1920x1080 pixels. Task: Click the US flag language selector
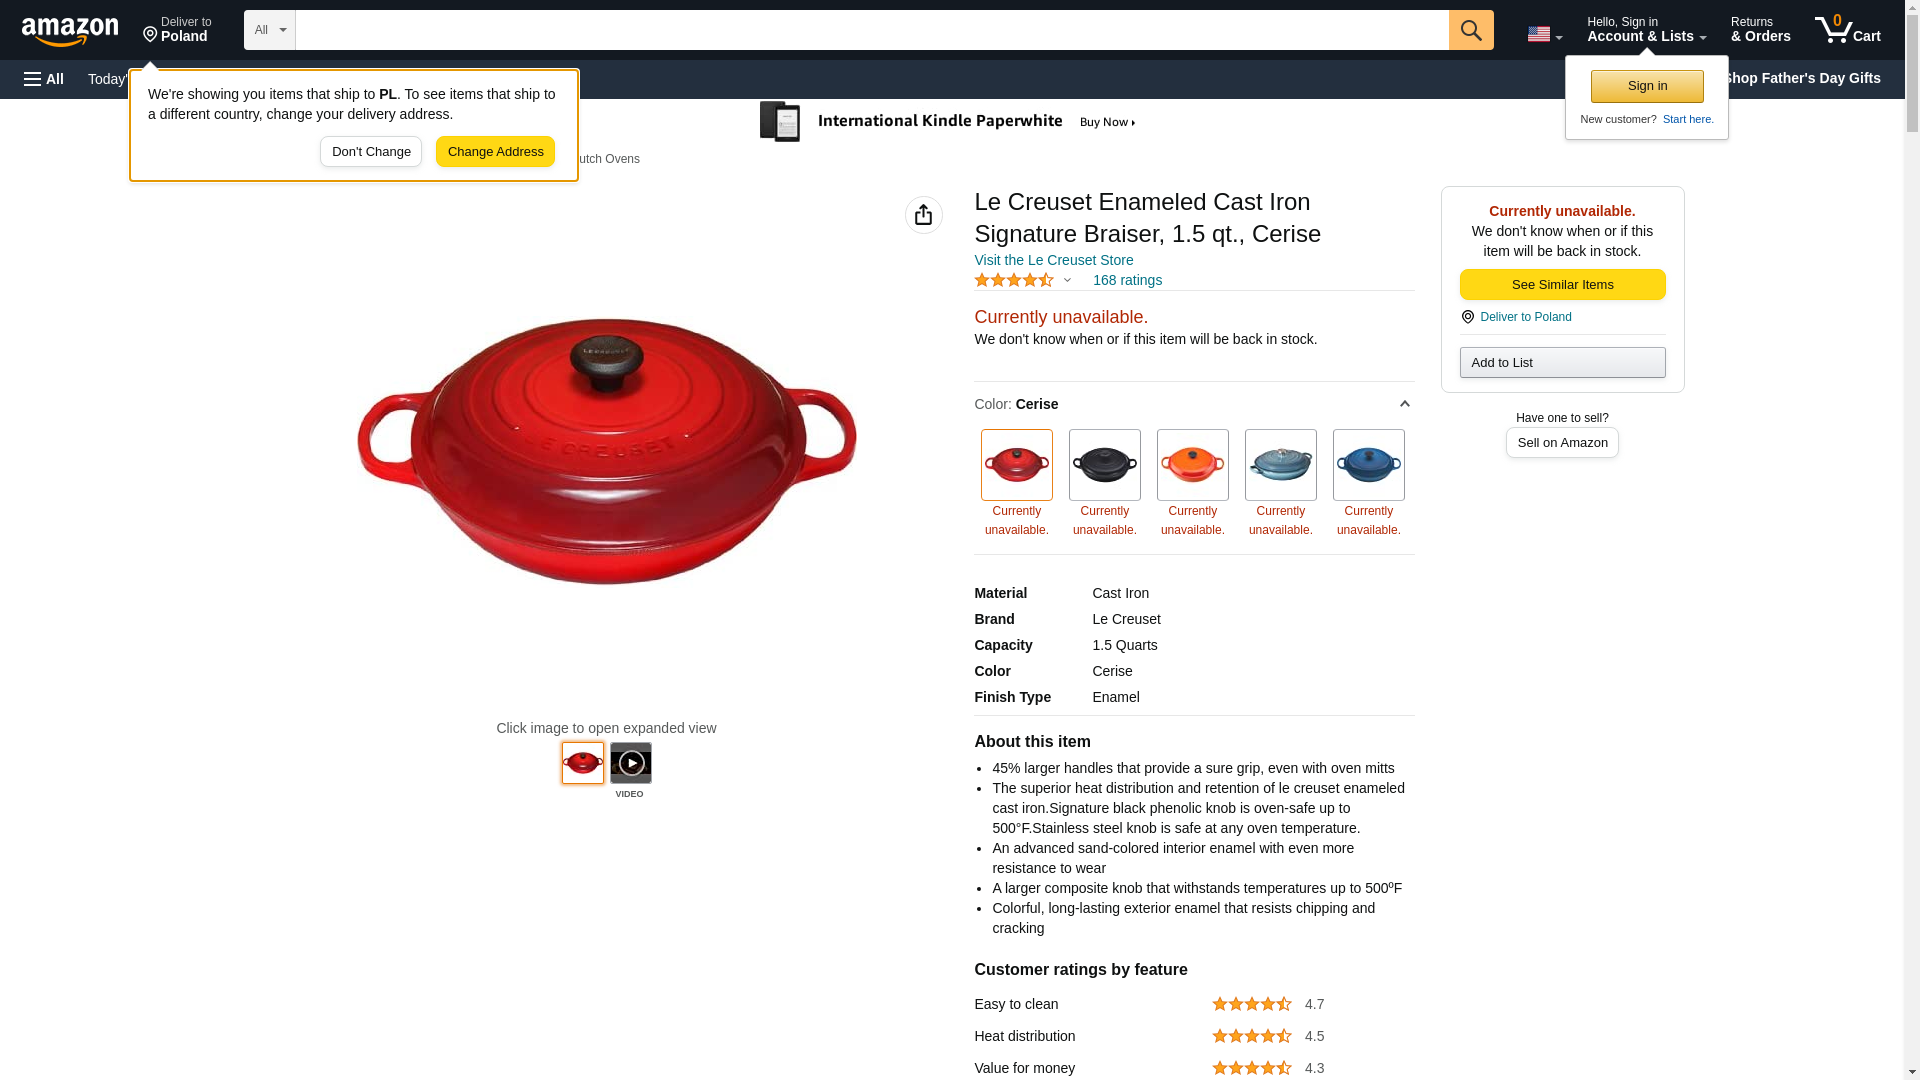point(1544,34)
